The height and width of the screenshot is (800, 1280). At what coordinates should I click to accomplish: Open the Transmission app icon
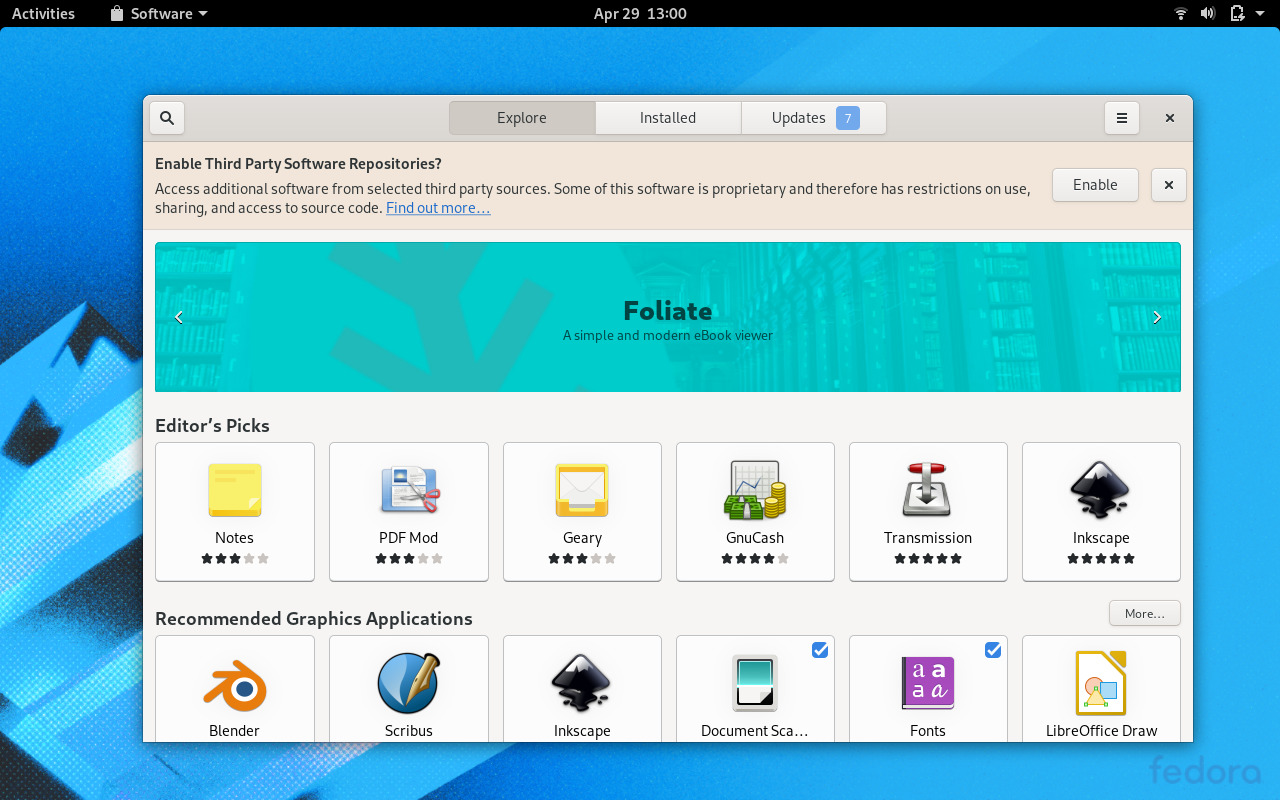[928, 490]
